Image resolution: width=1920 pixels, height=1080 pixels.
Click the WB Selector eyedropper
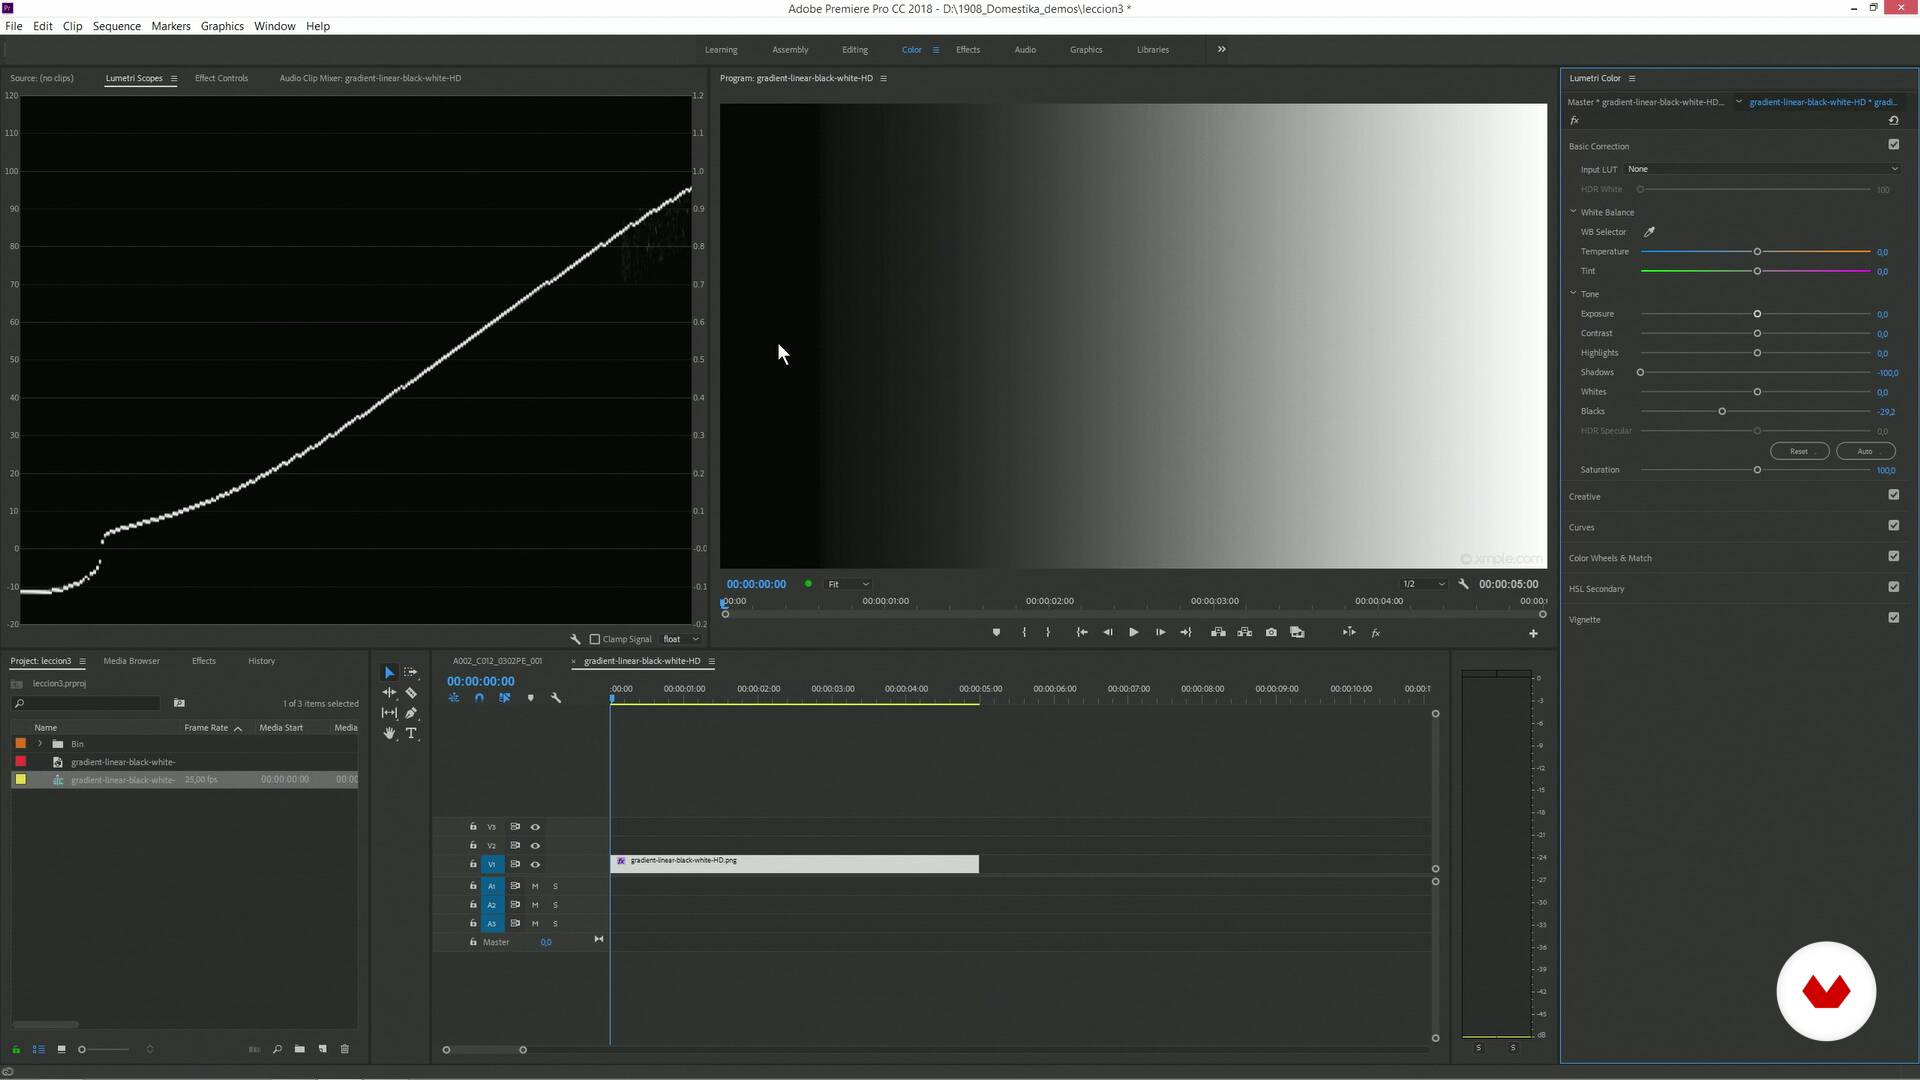click(x=1649, y=232)
